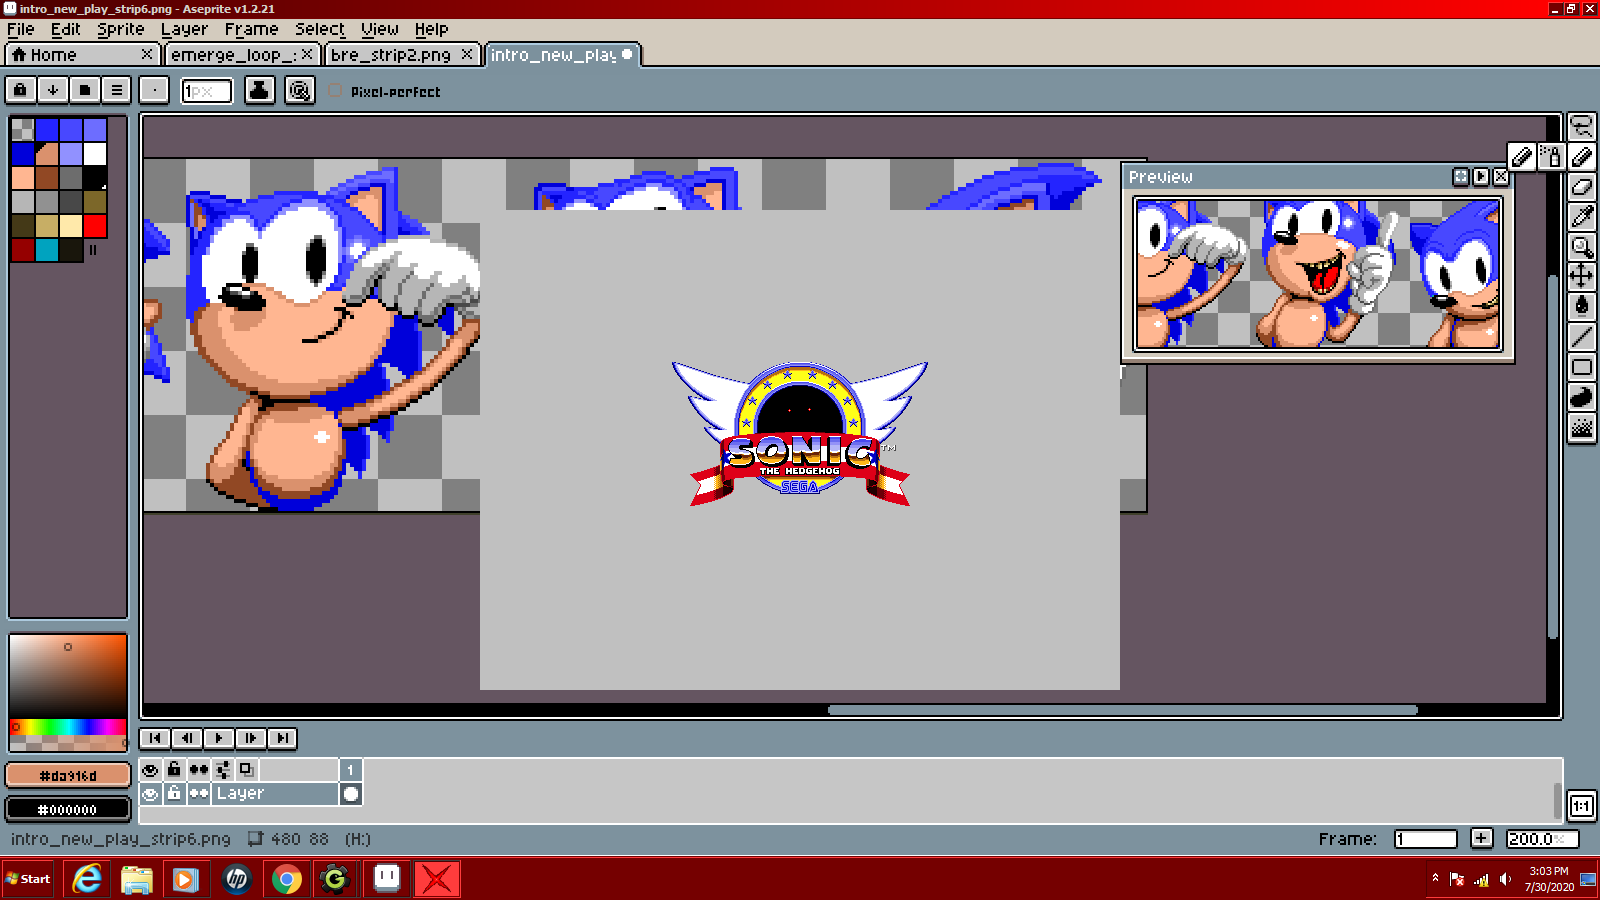
Task: Open the View menu
Action: pos(380,29)
